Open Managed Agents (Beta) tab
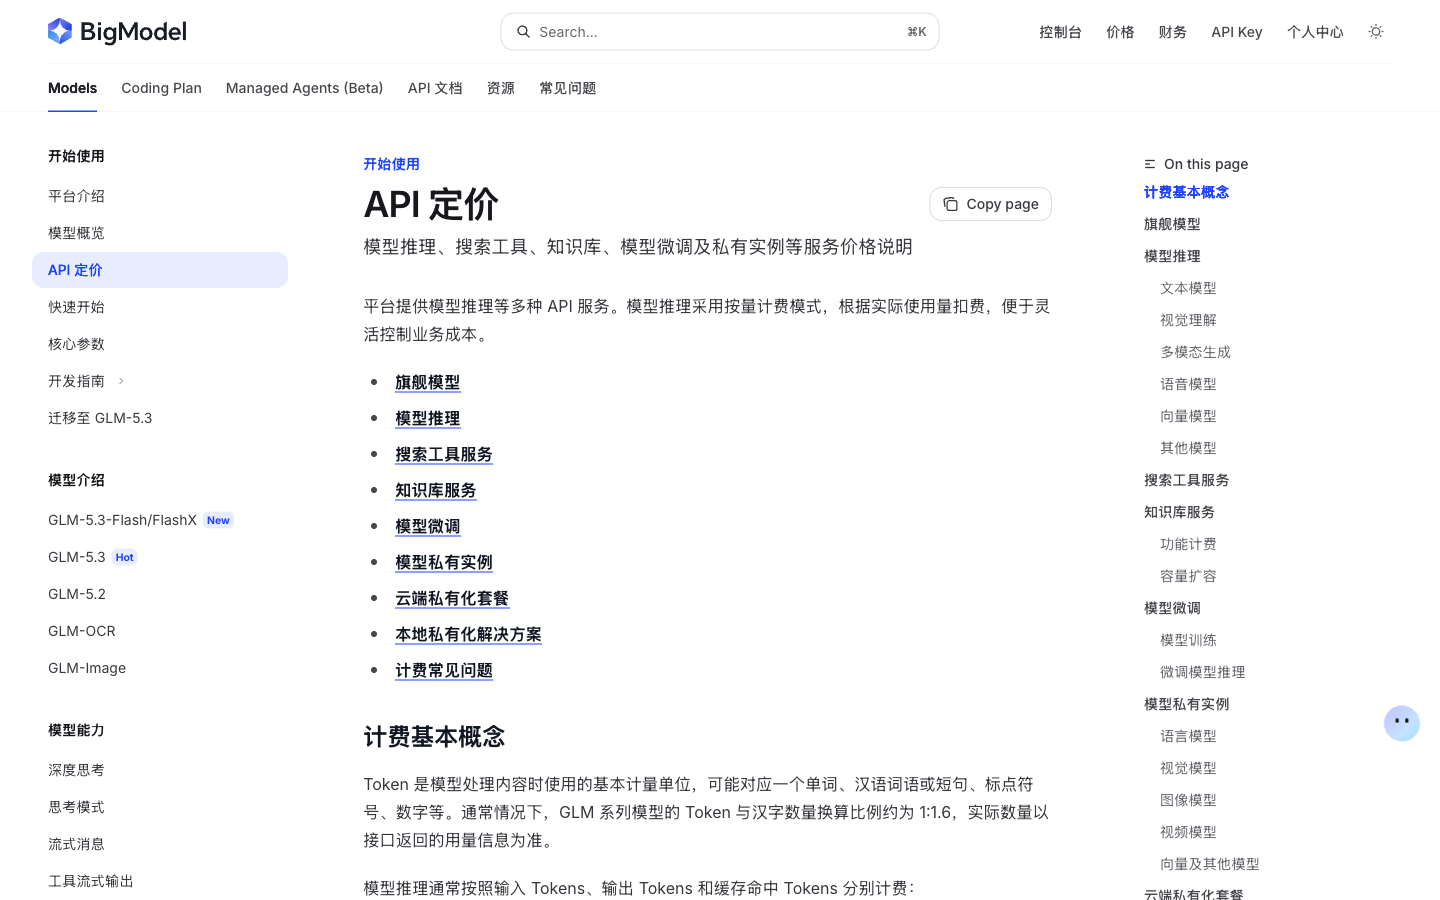Image resolution: width=1440 pixels, height=900 pixels. click(305, 88)
